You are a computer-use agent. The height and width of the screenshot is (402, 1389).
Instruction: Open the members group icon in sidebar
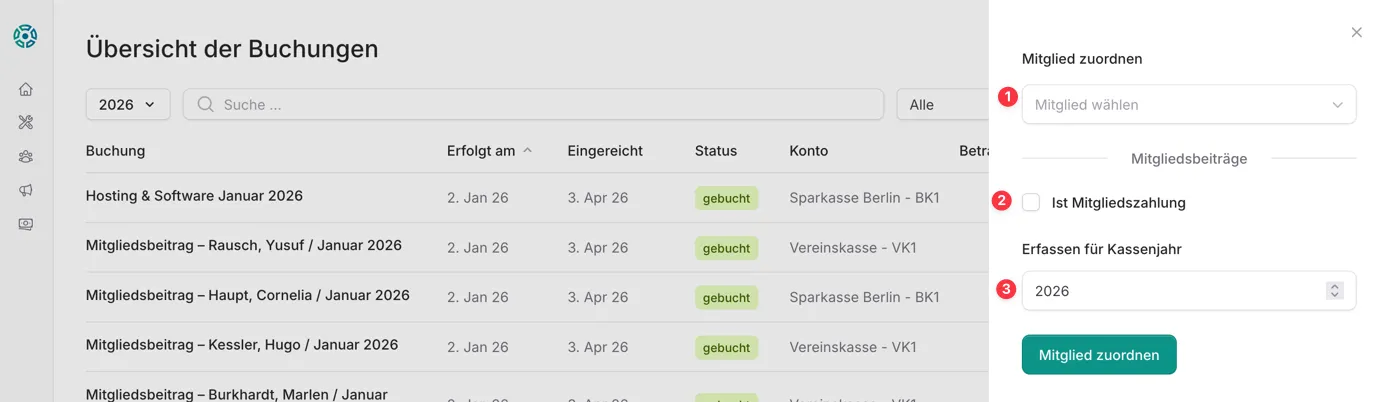pyautogui.click(x=26, y=157)
